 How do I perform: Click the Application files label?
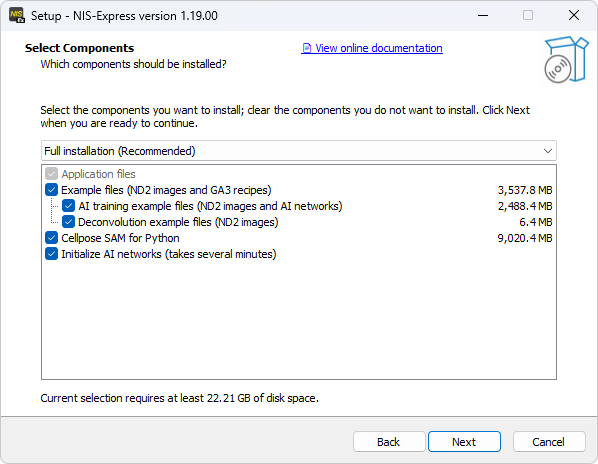click(x=98, y=174)
